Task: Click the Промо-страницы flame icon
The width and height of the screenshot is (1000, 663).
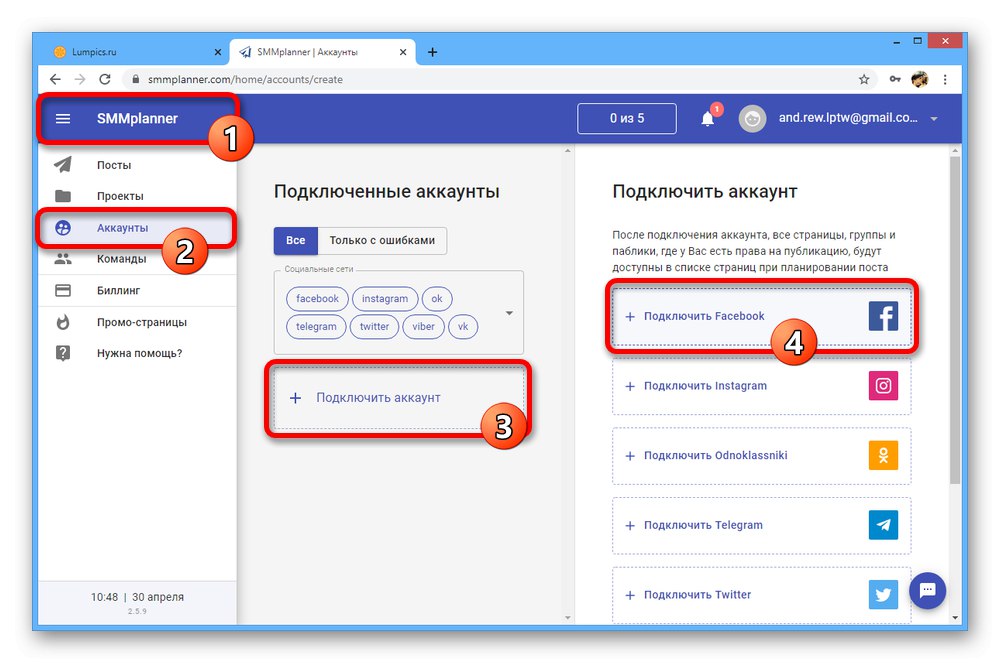Action: point(62,322)
